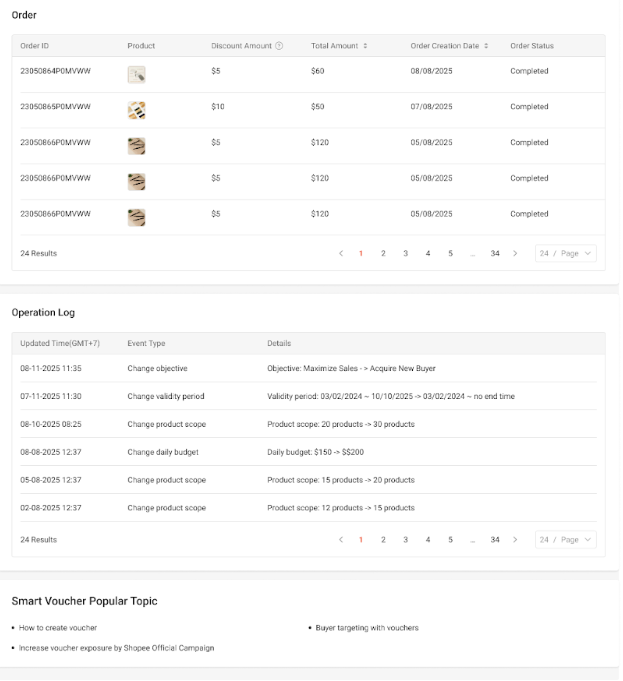The image size is (623, 681).
Task: Click the Order ID column header
Action: click(34, 46)
